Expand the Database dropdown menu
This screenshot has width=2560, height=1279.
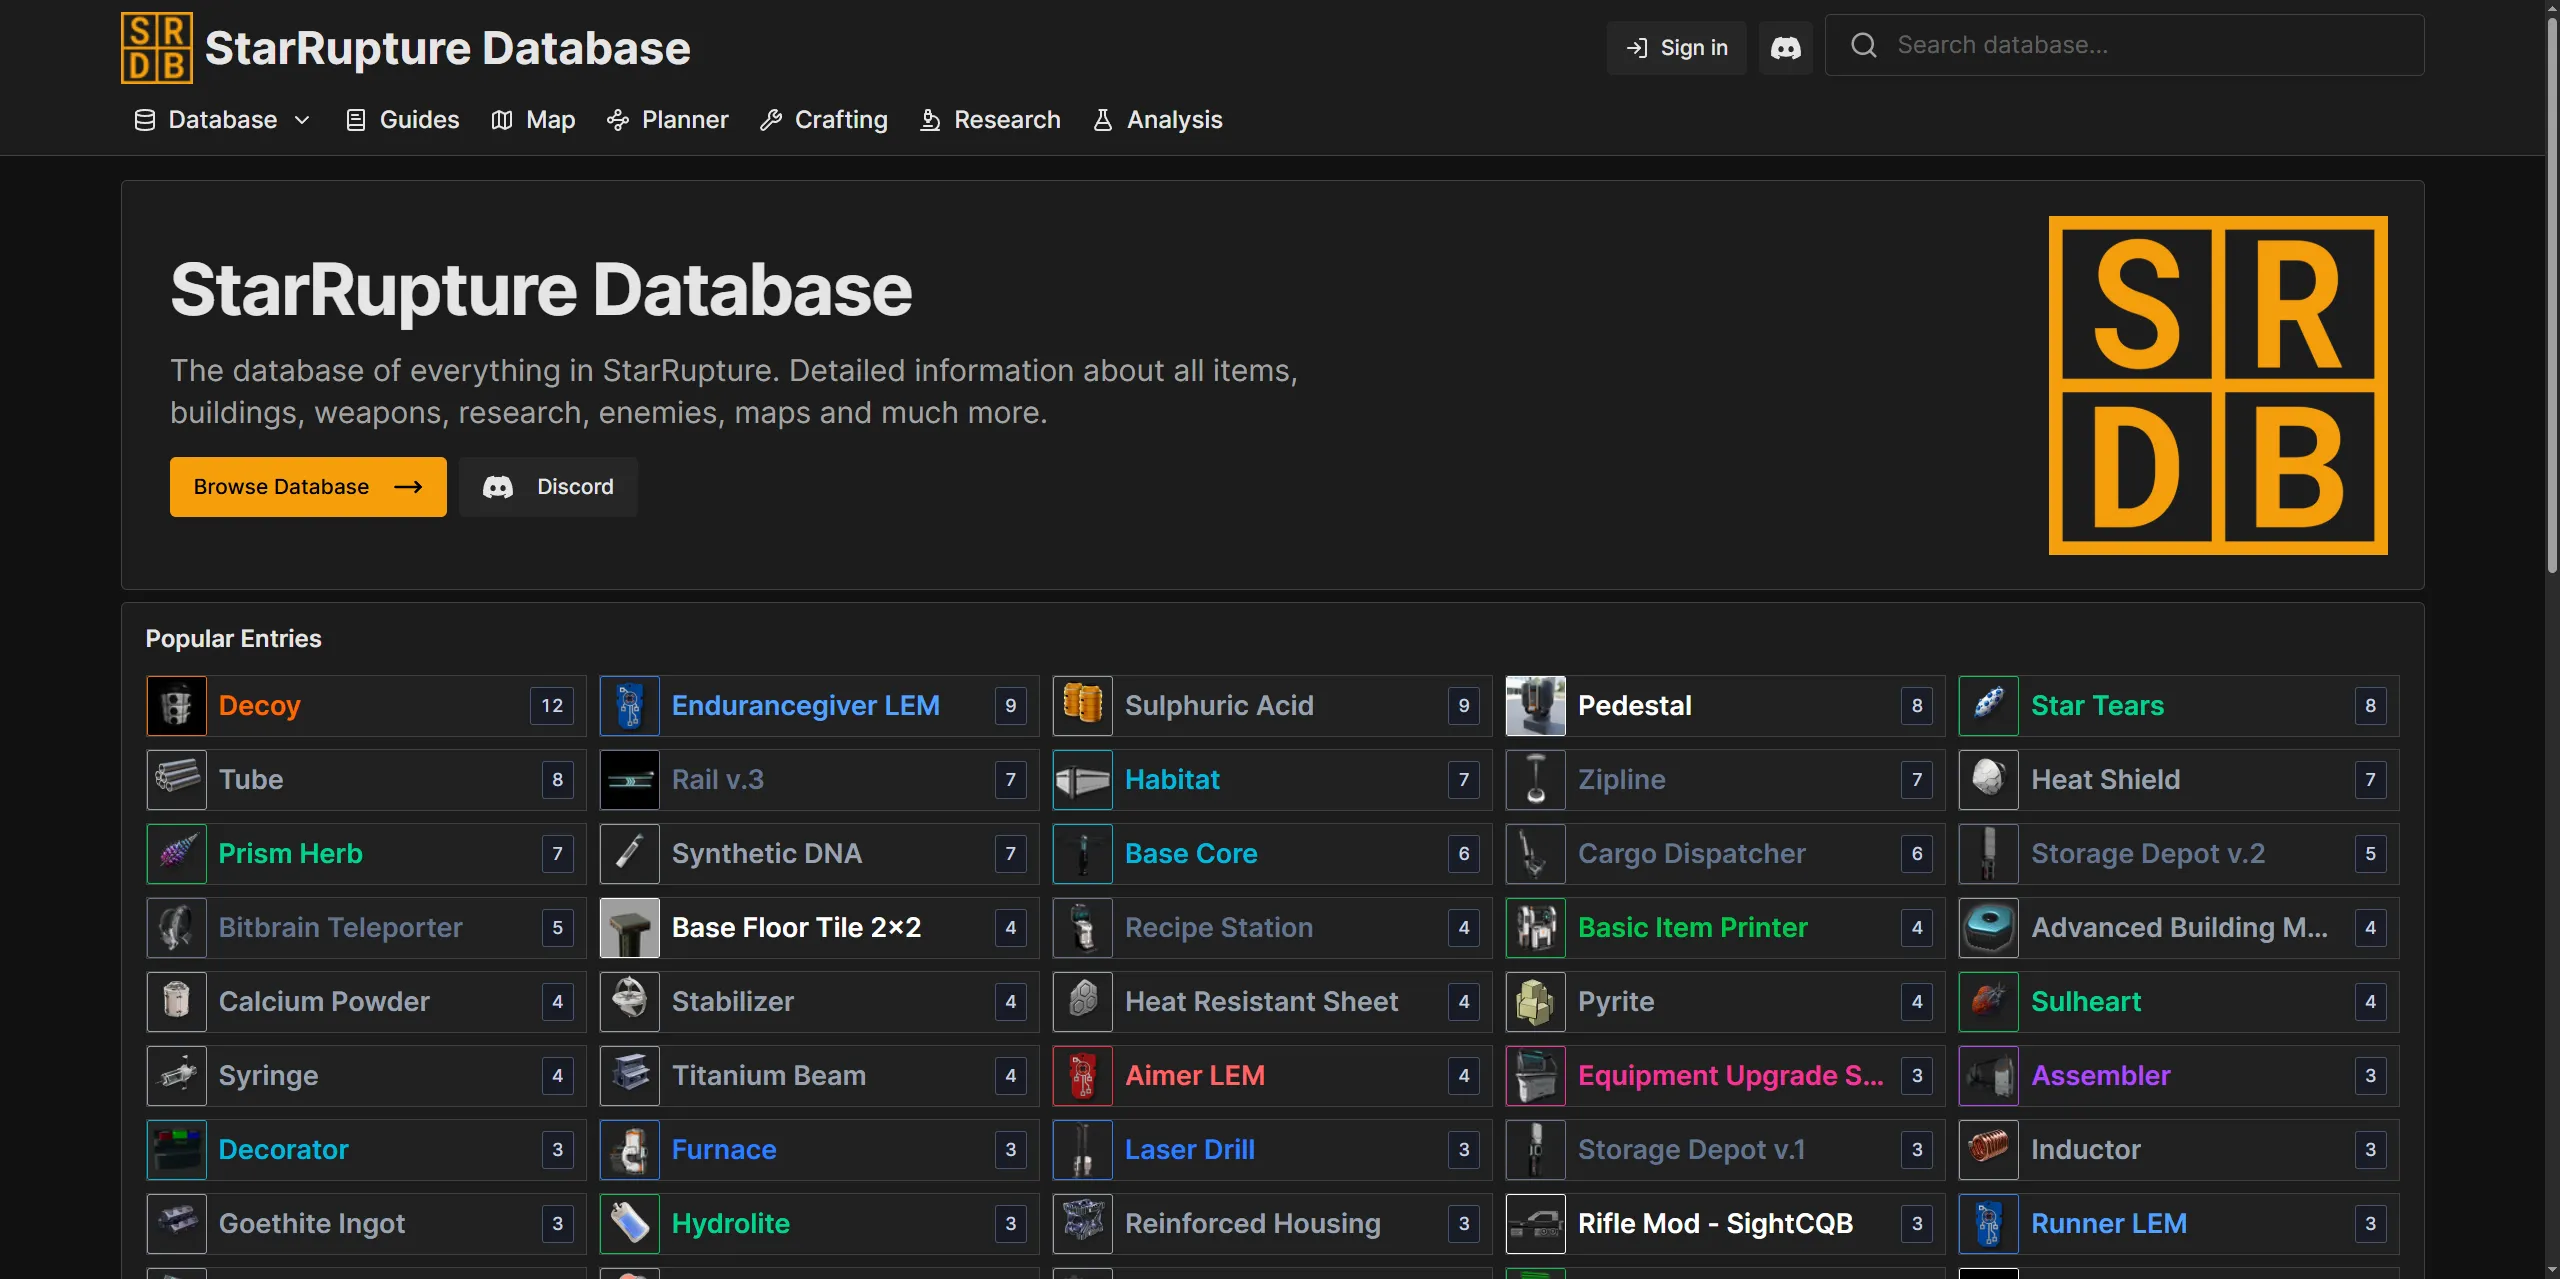pos(222,120)
